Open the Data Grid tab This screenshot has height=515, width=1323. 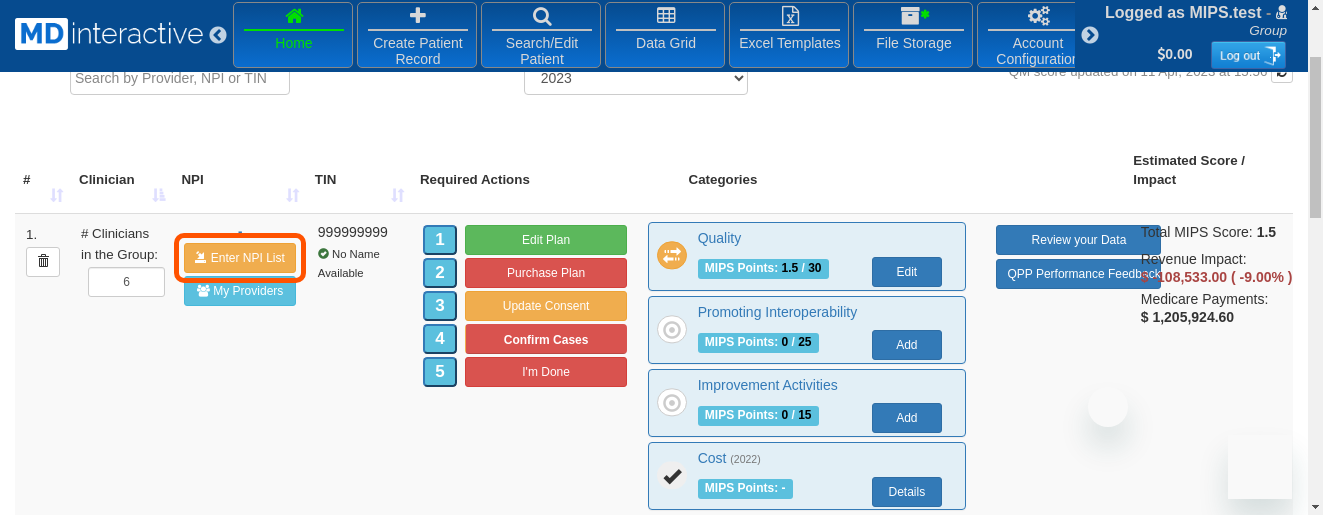666,35
